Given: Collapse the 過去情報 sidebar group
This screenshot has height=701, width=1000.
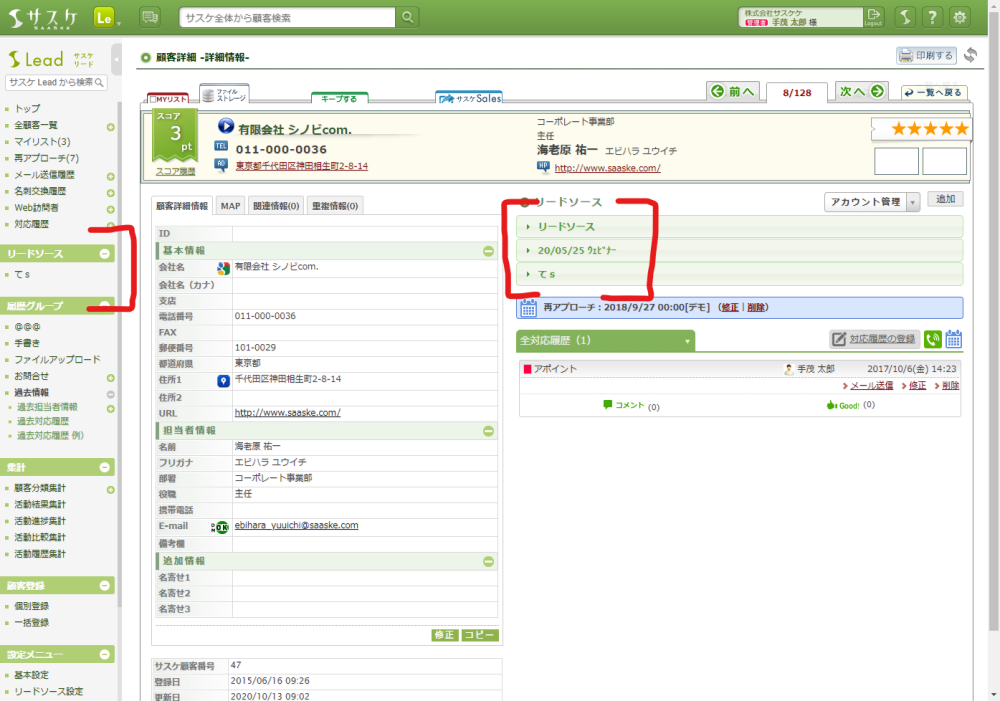Looking at the screenshot, I should (x=110, y=394).
